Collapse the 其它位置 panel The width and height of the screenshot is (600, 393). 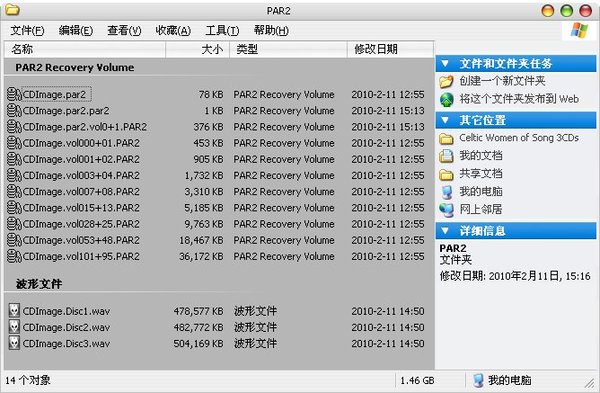(445, 120)
